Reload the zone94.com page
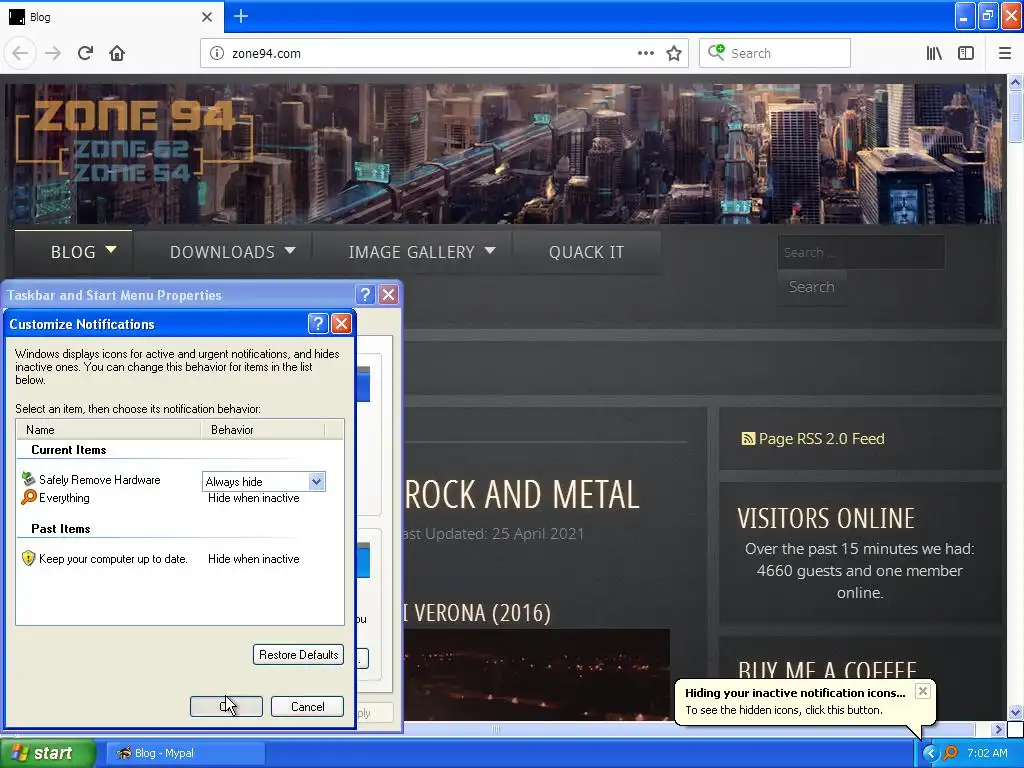Screen dimensions: 1024x768 coord(85,54)
